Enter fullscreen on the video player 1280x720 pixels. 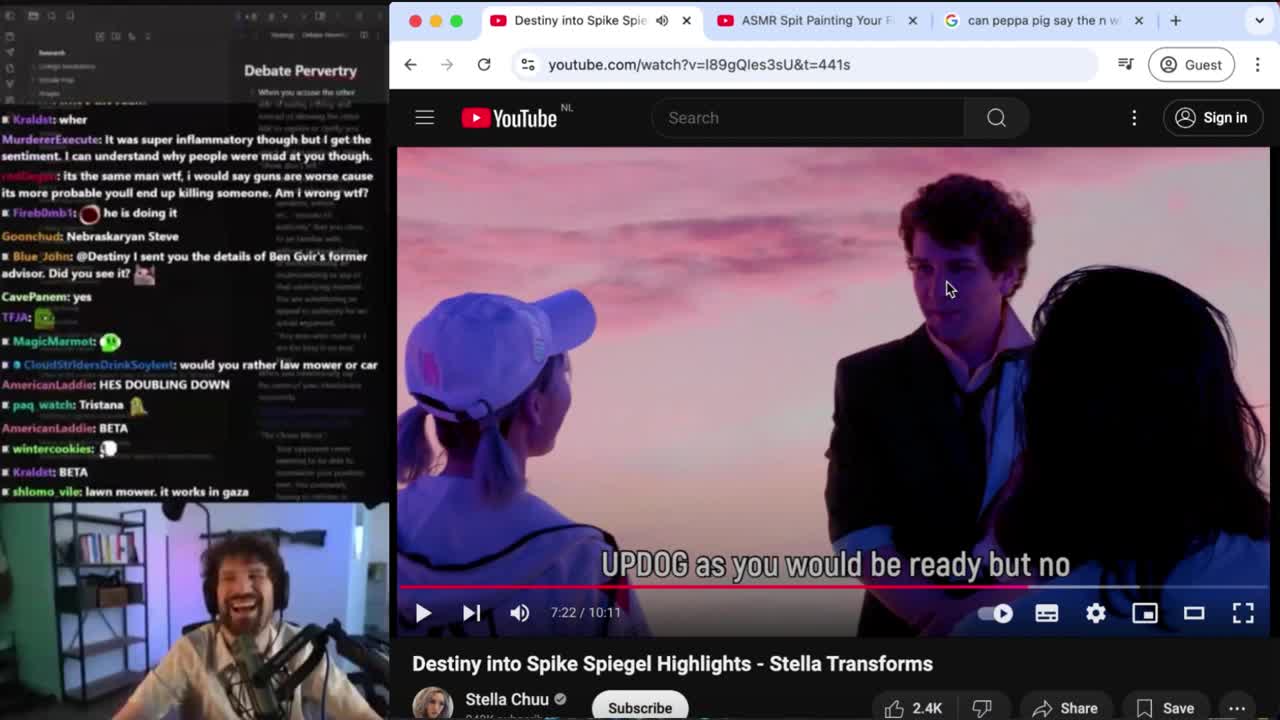click(x=1243, y=613)
